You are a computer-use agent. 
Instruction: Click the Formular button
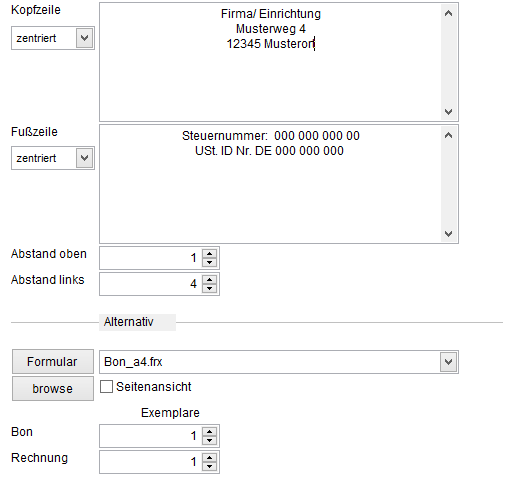tap(53, 362)
